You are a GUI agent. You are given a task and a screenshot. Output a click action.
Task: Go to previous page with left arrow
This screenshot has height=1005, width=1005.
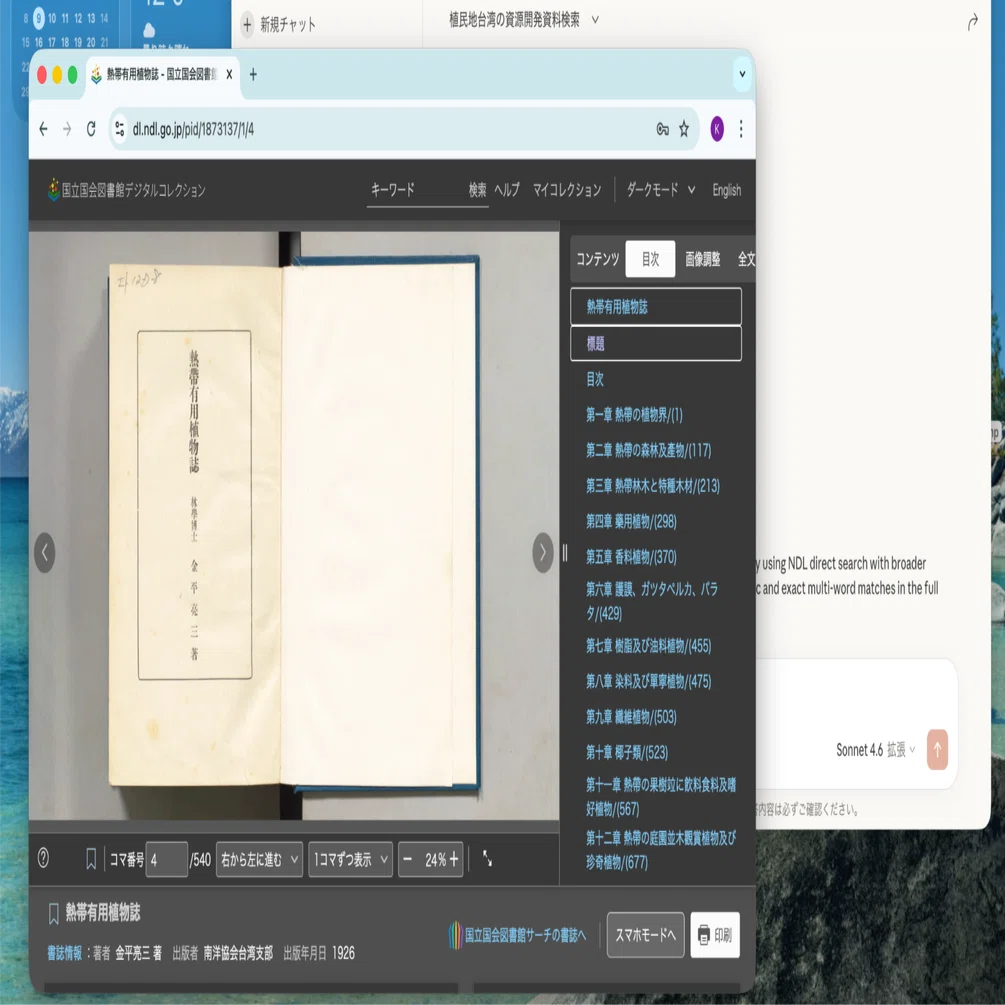click(44, 552)
